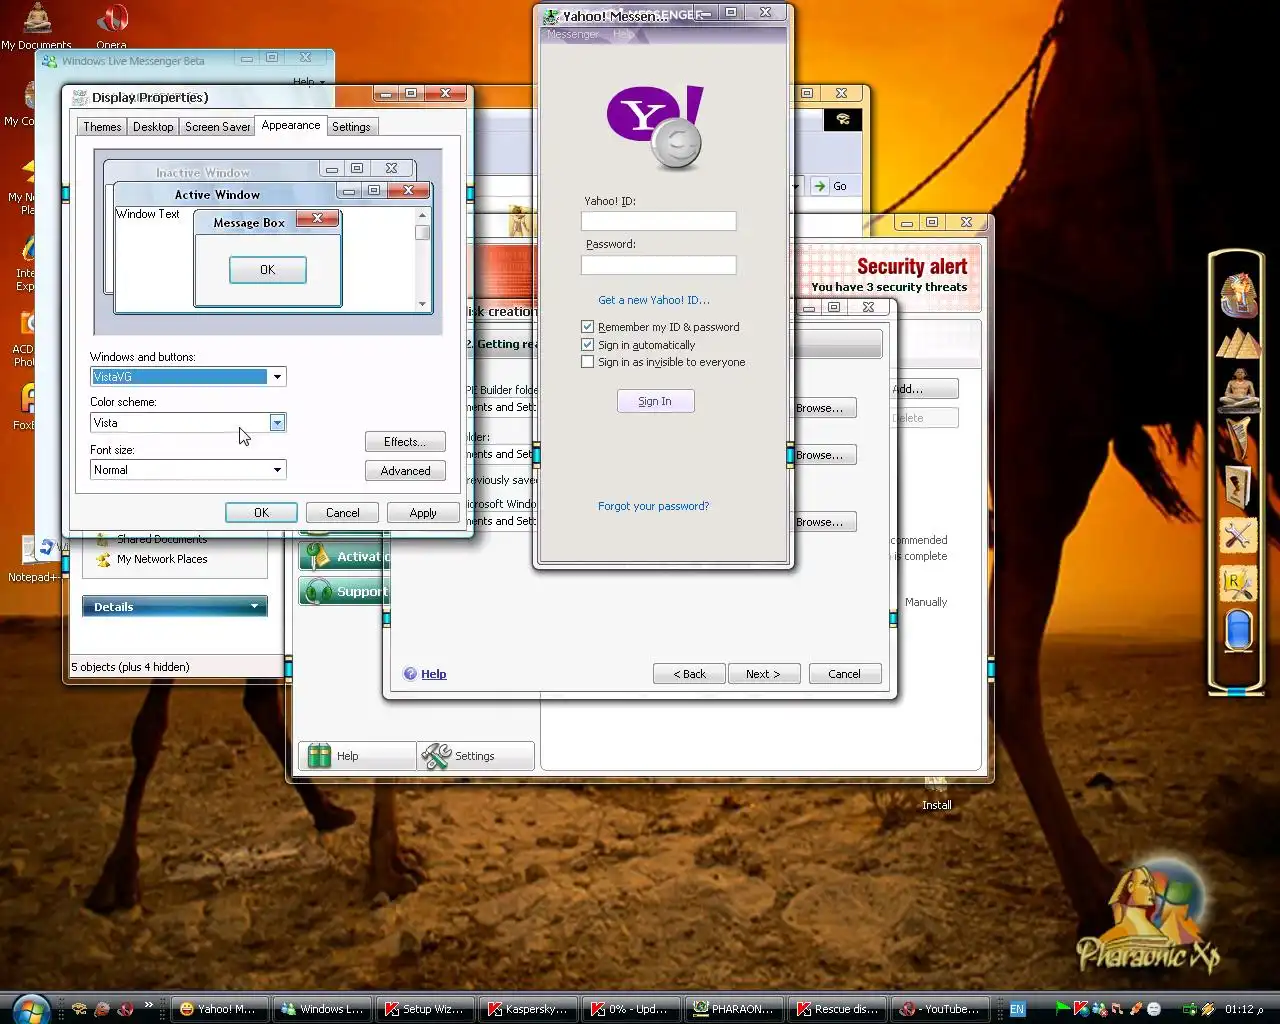Click the YouTube taskbar button
The width and height of the screenshot is (1280, 1024).
(939, 1009)
